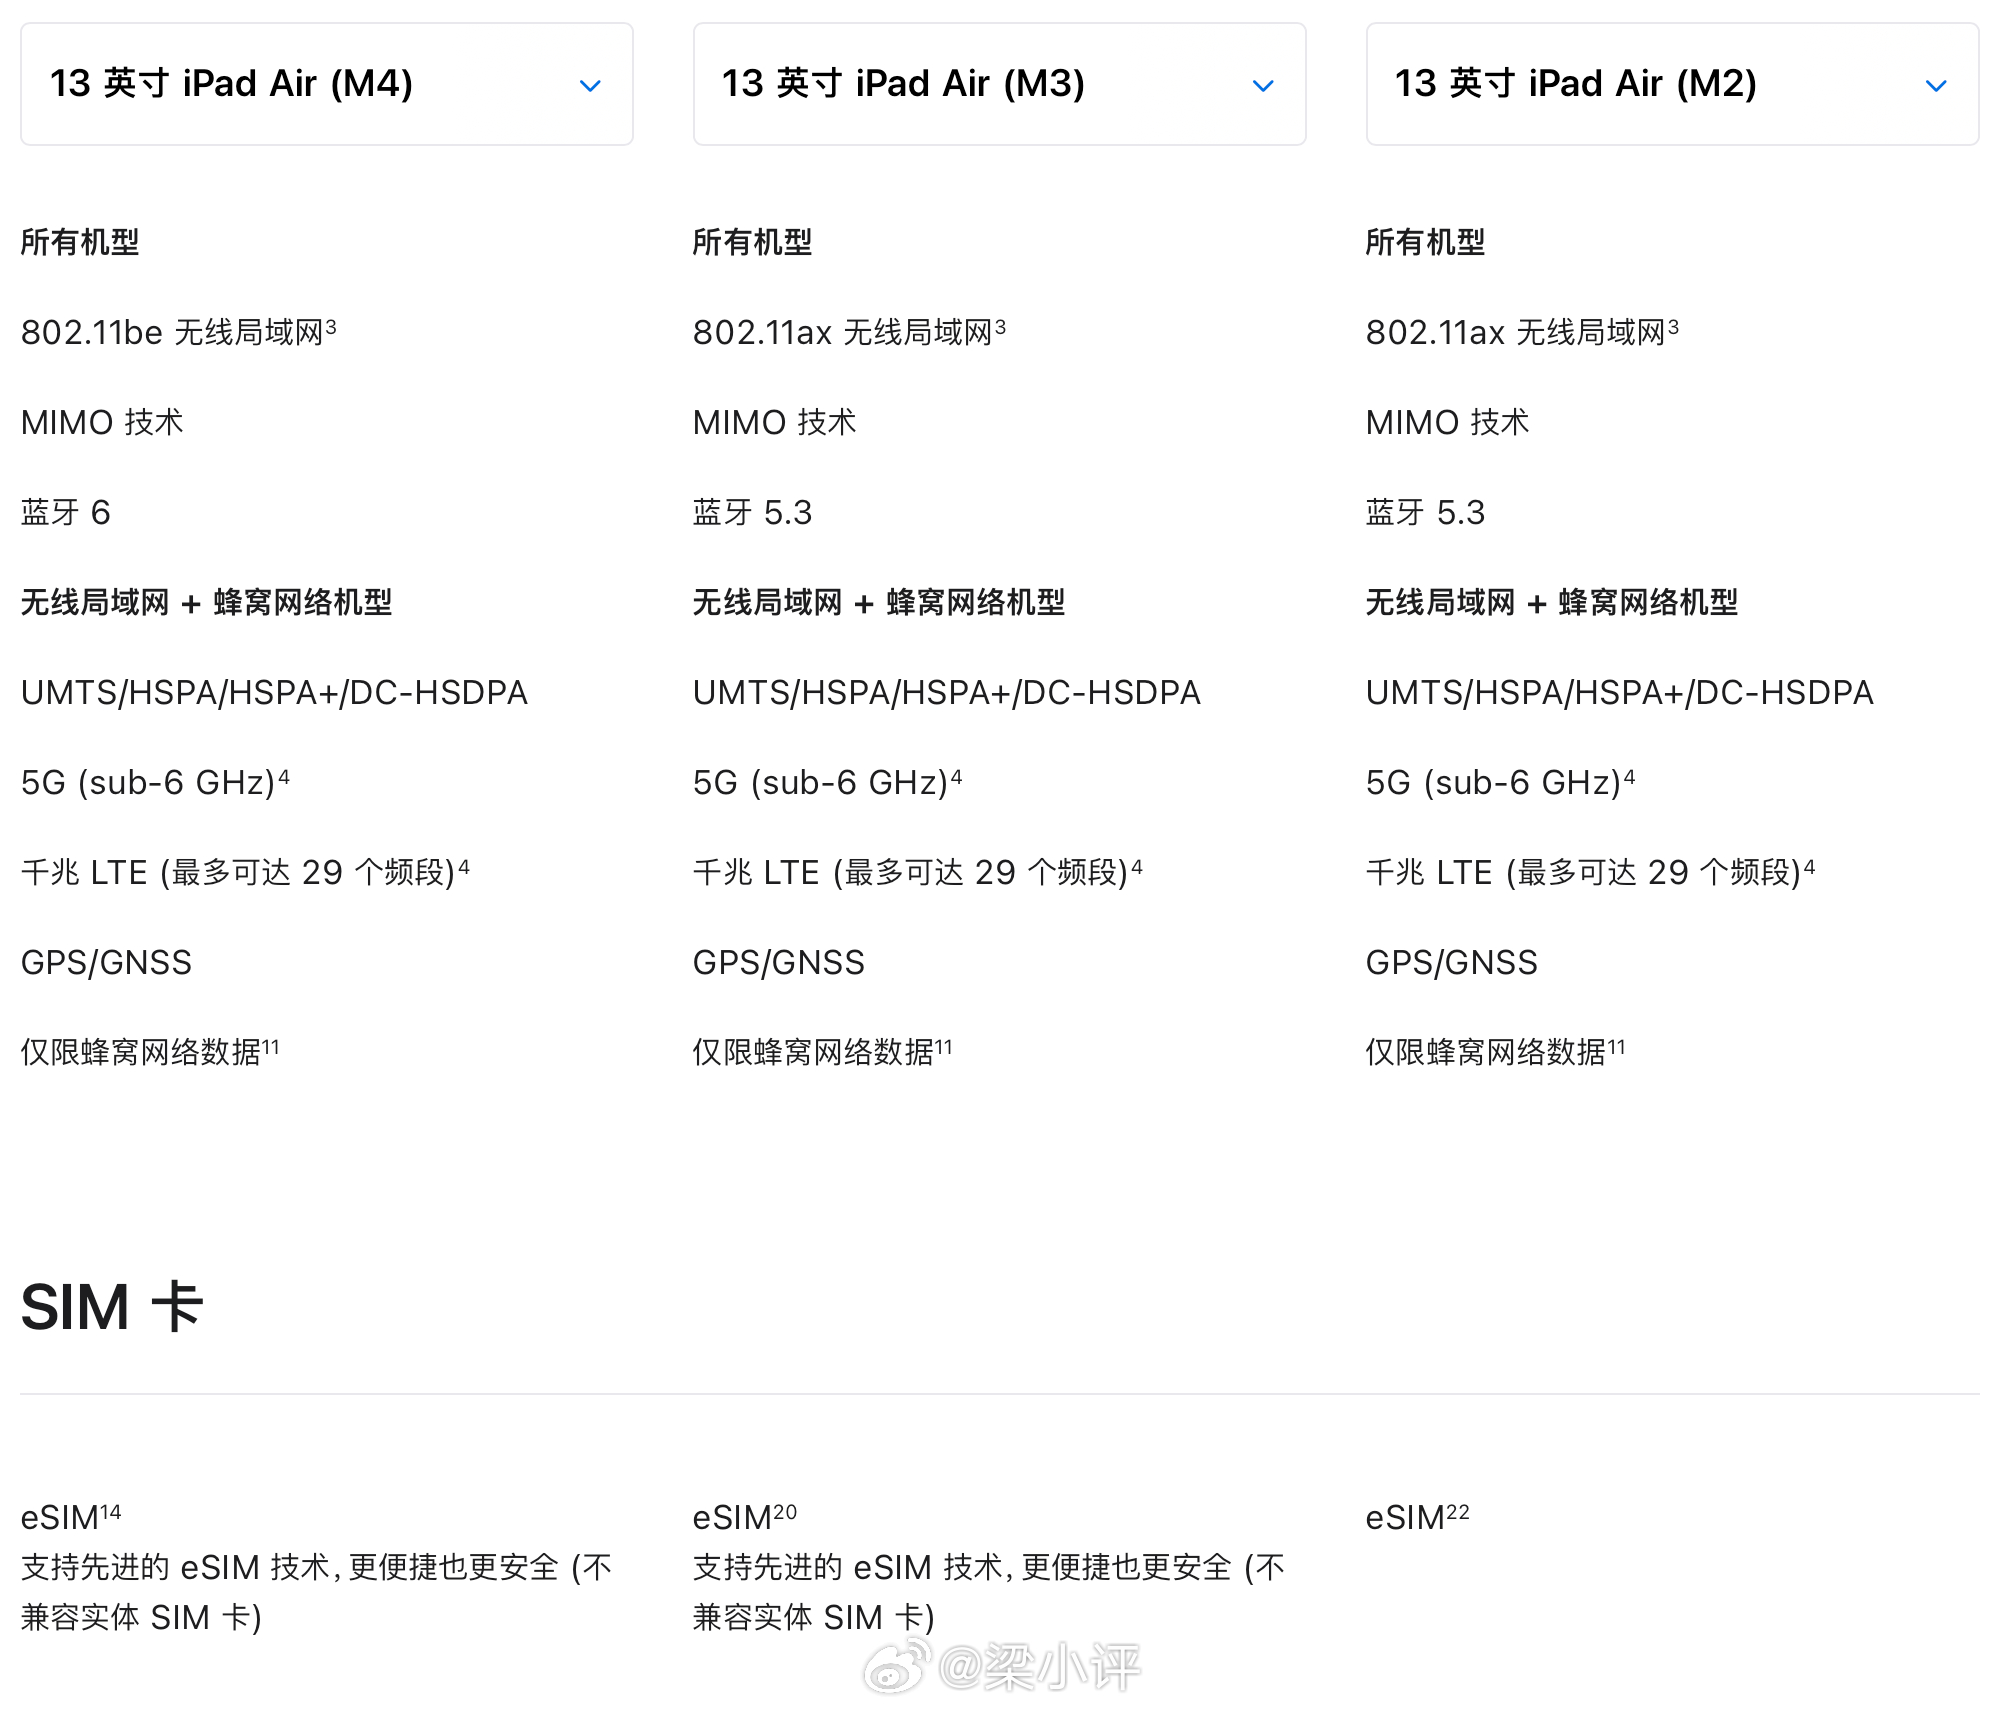Click footnote 20 next to M3 eSIM
2006x1714 pixels.
[785, 1512]
